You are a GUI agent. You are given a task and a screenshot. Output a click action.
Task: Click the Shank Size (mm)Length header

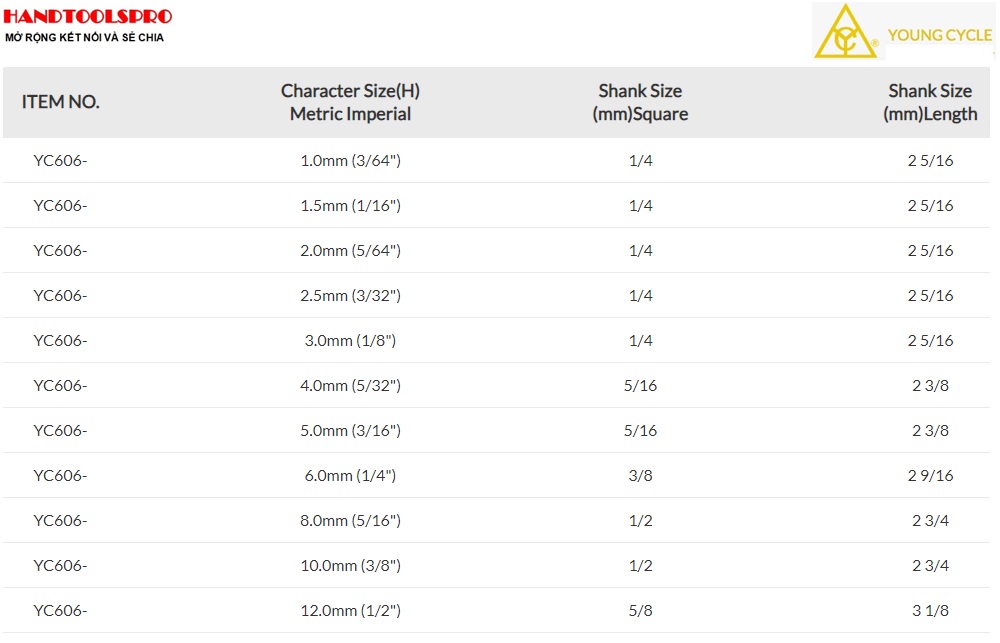click(x=930, y=102)
